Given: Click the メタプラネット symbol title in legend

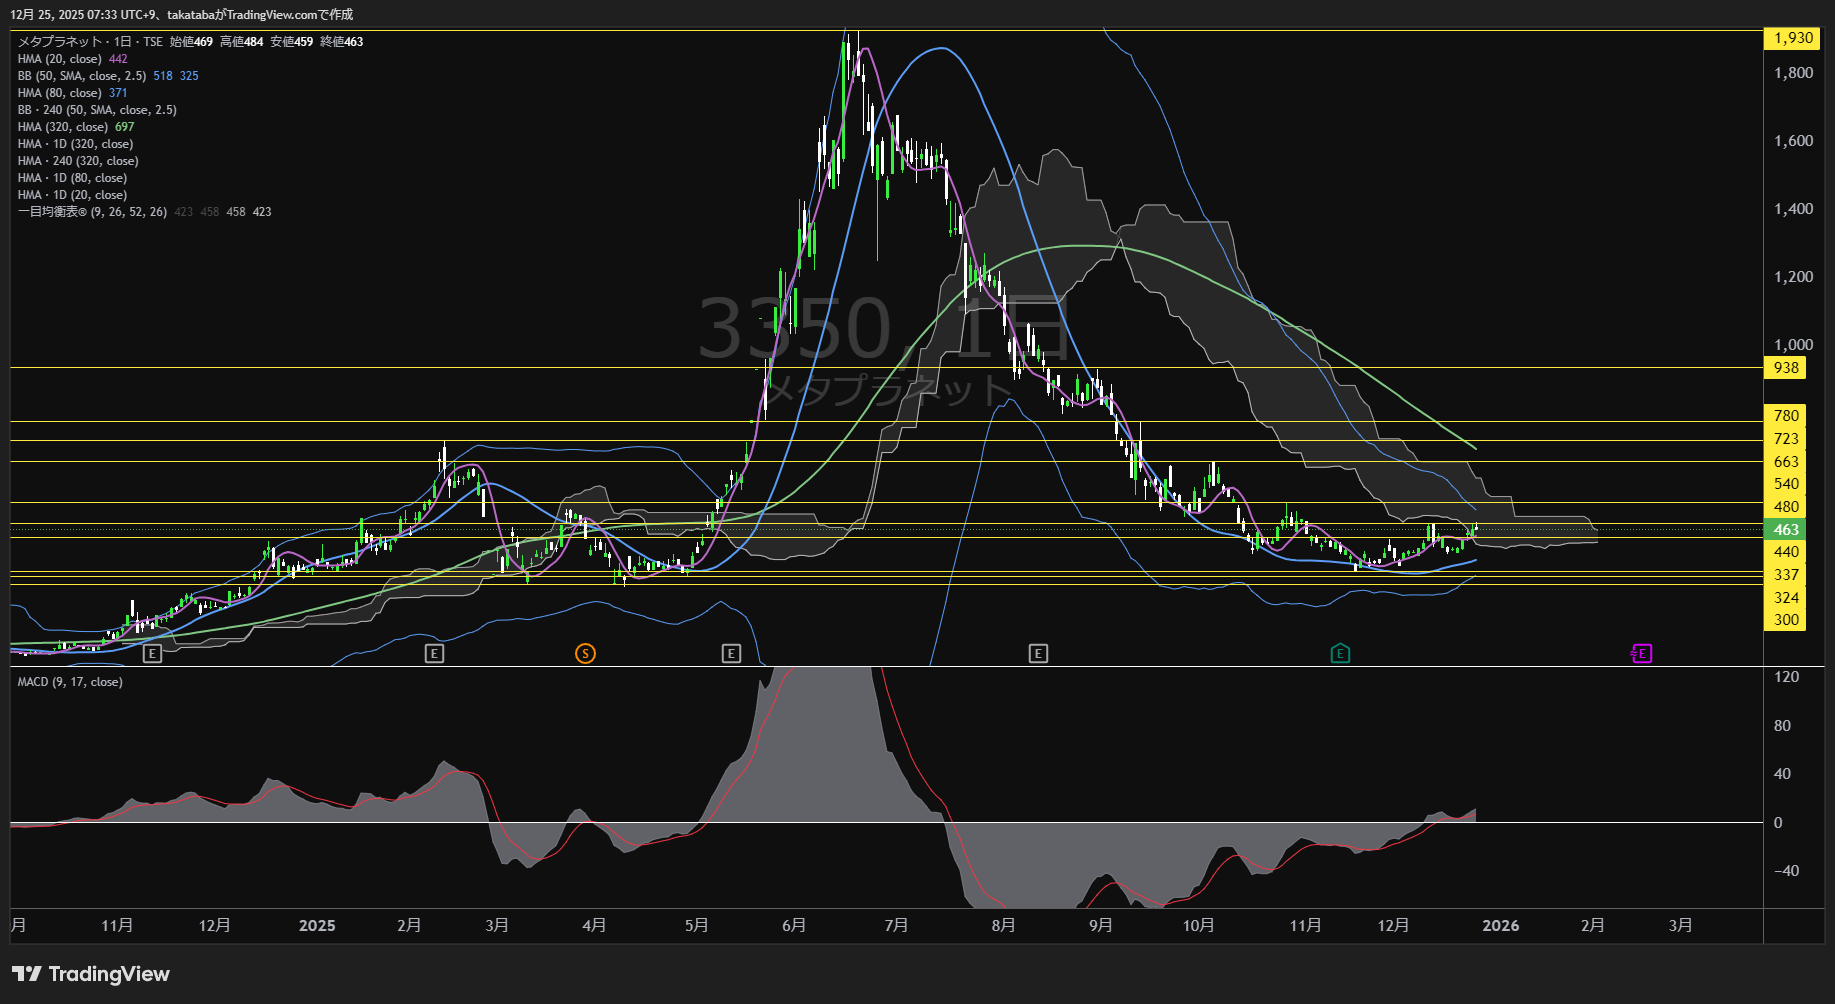Looking at the screenshot, I should 60,42.
